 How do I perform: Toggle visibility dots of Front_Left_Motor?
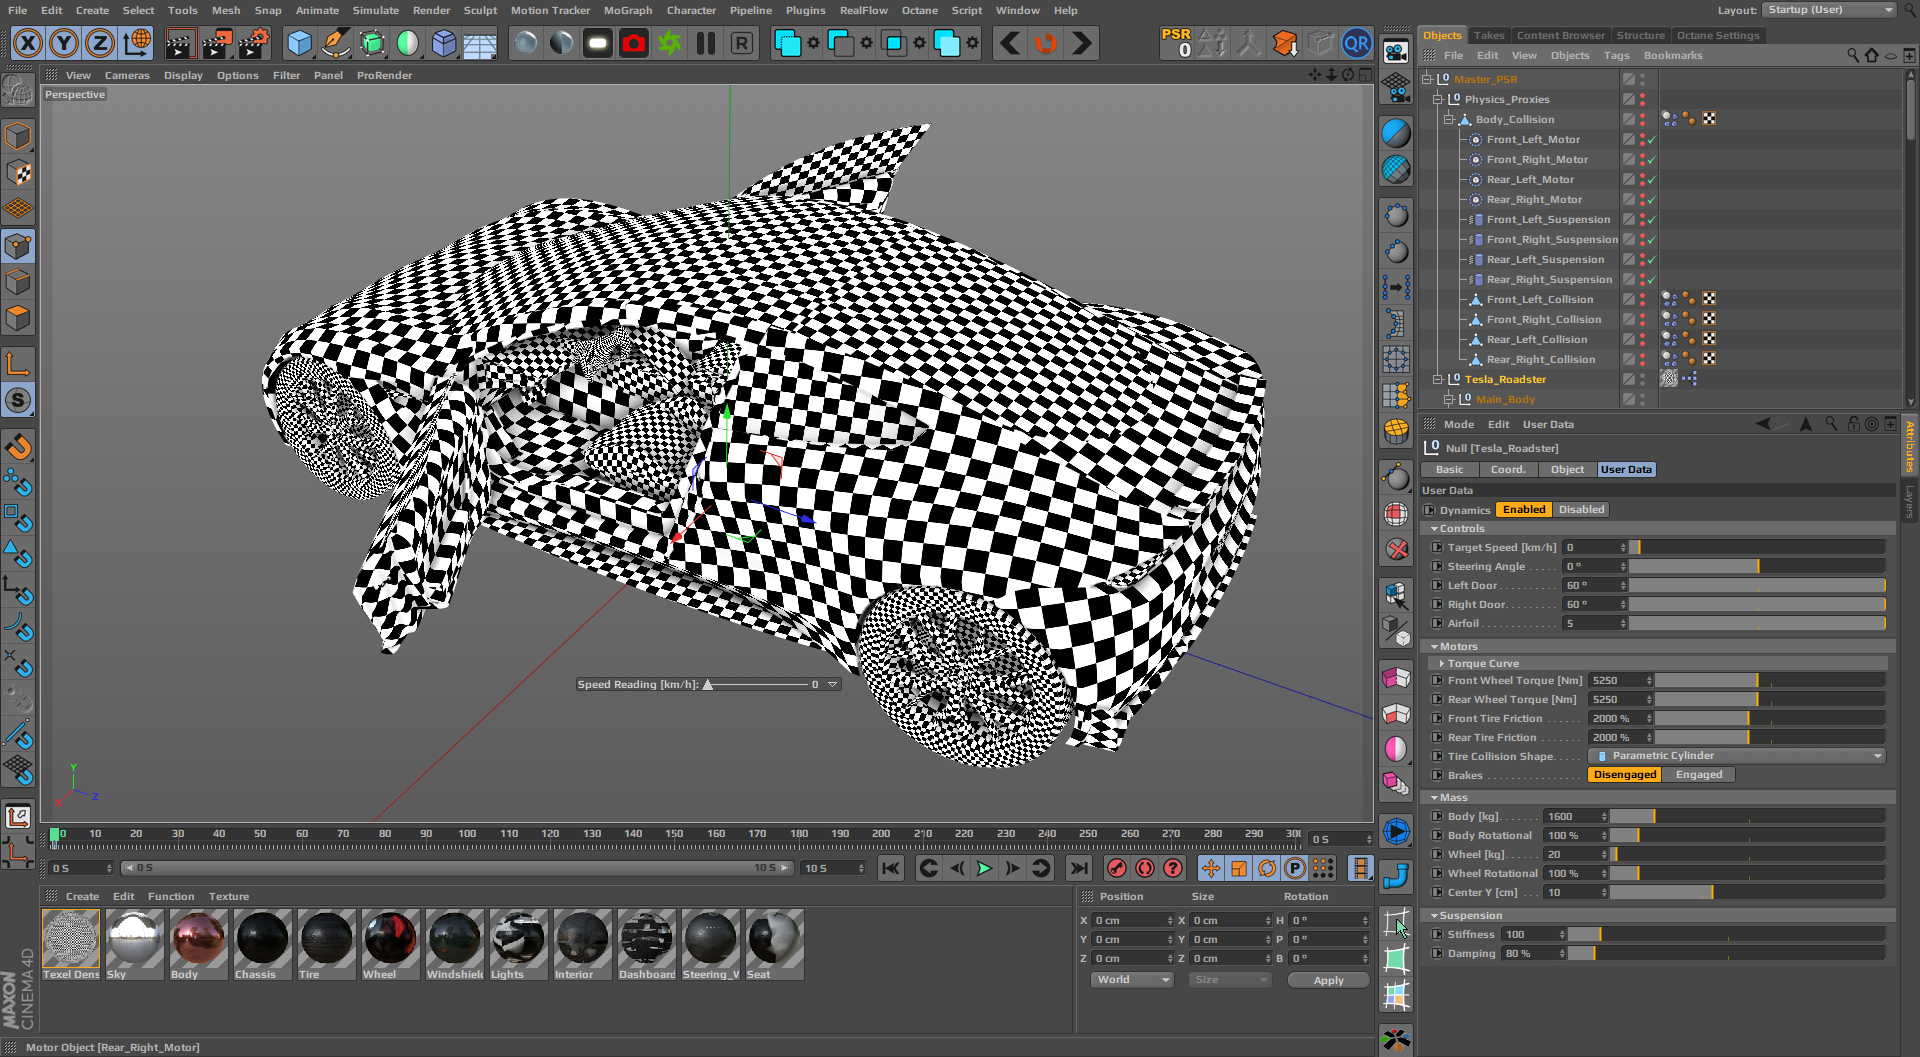point(1642,140)
